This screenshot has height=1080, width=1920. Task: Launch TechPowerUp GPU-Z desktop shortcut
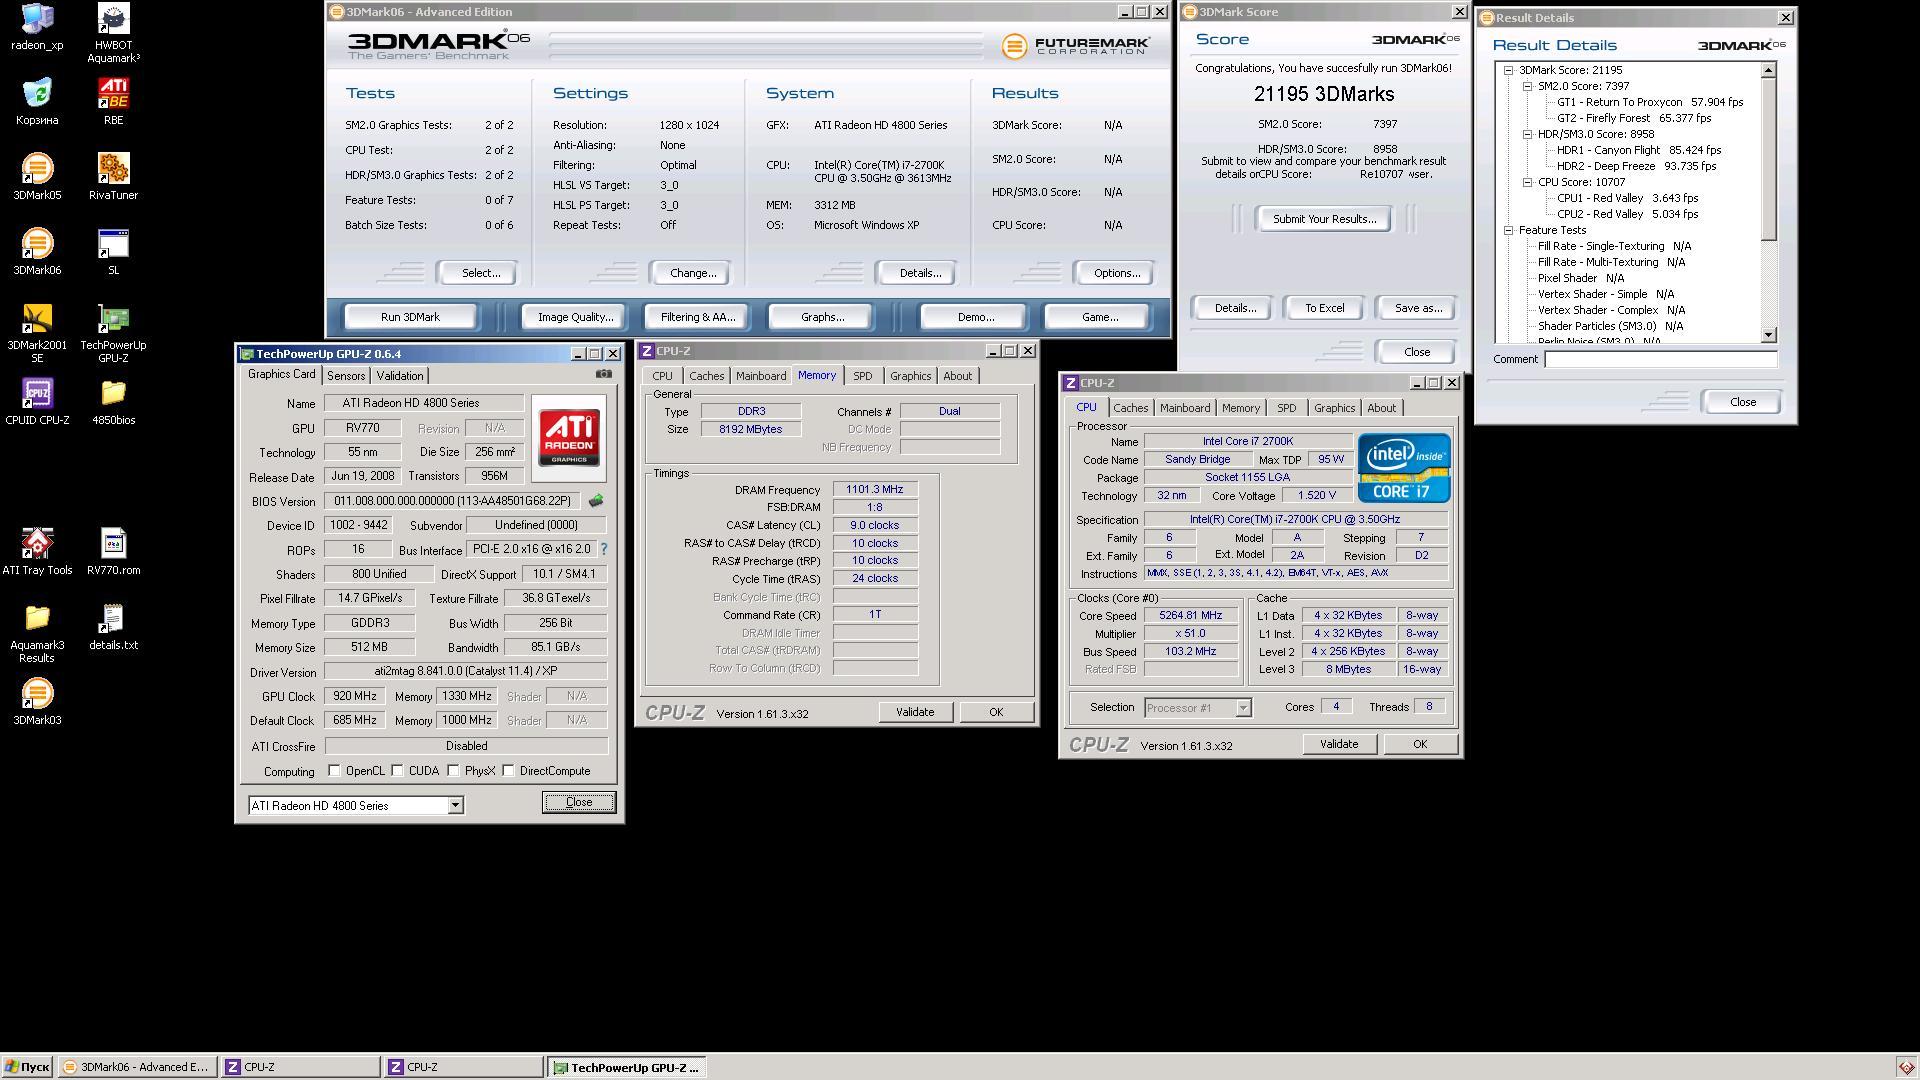point(113,333)
